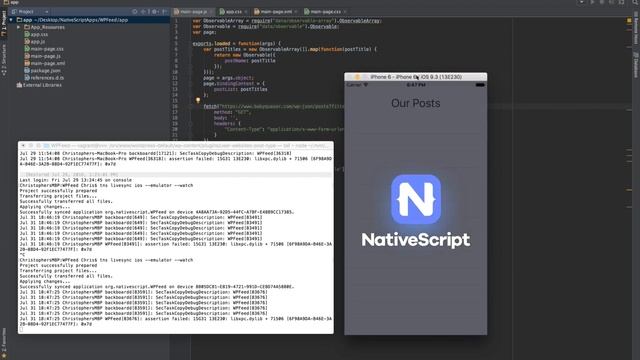Close the main-page.css editor tab
Screen dimensions: 640x360
[x=345, y=12]
